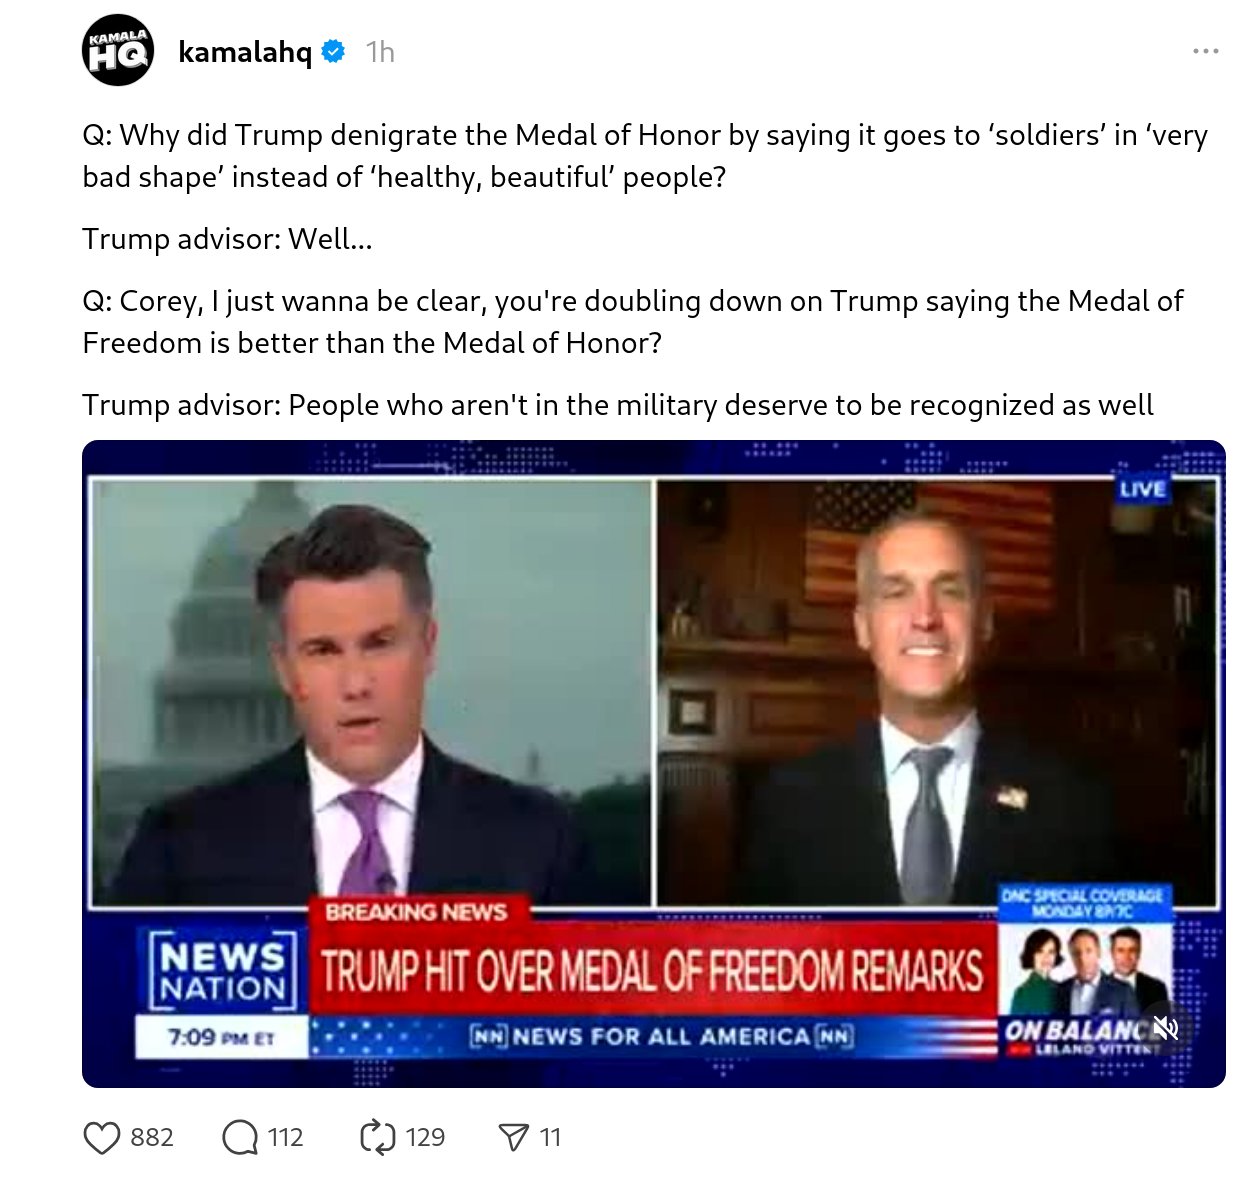
Task: Open replies via the comment bubble icon
Action: (x=240, y=1138)
